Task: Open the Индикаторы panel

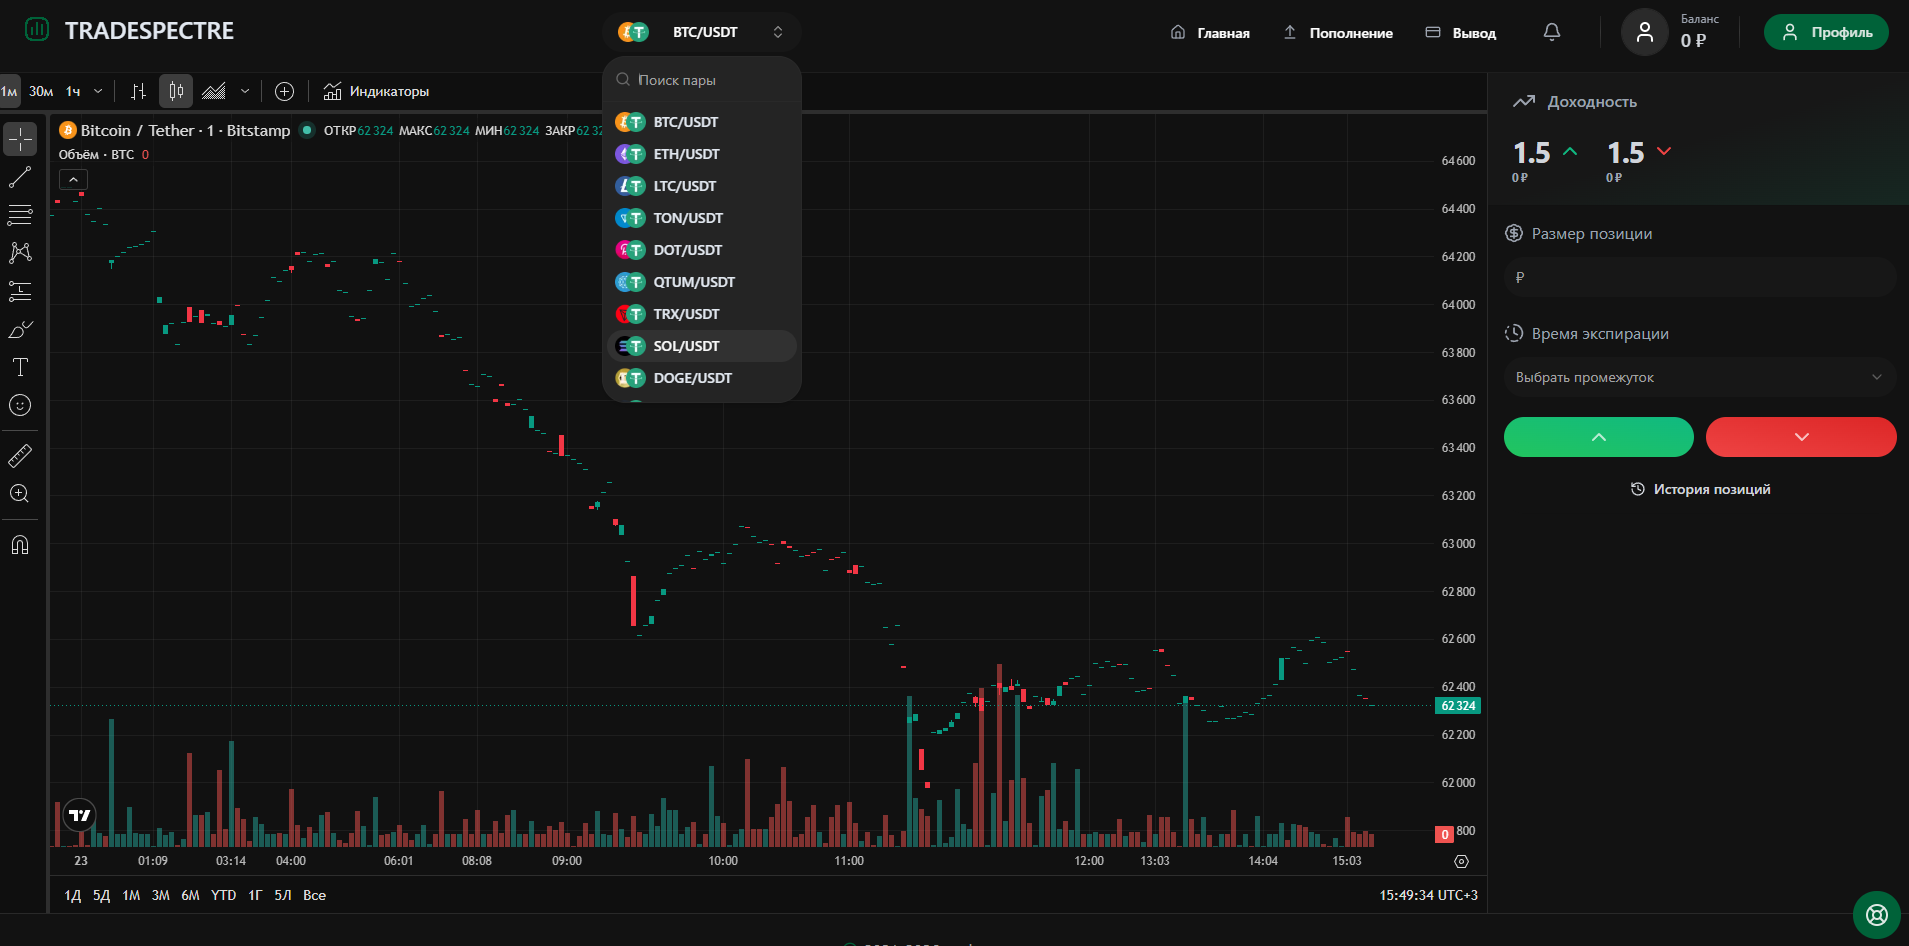Action: tap(377, 91)
